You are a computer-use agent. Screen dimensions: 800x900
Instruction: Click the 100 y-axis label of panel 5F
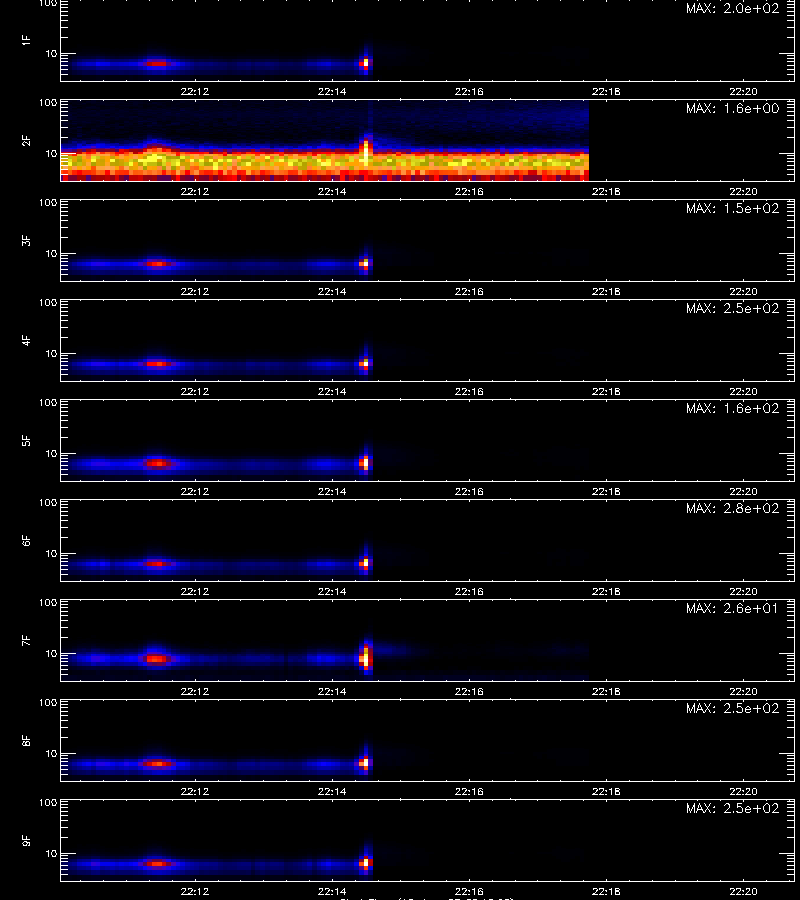pos(48,403)
